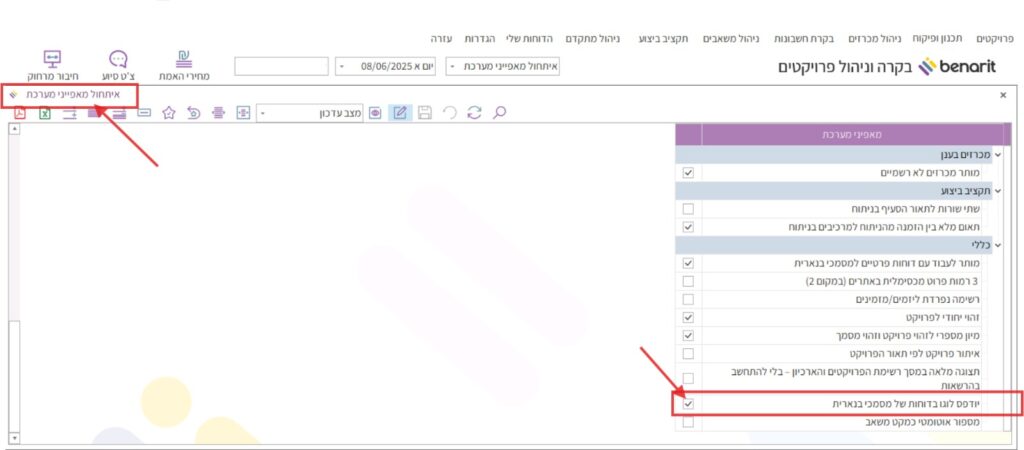1024x450 pixels.
Task: Collapse the כללי settings group
Action: pyautogui.click(x=997, y=245)
